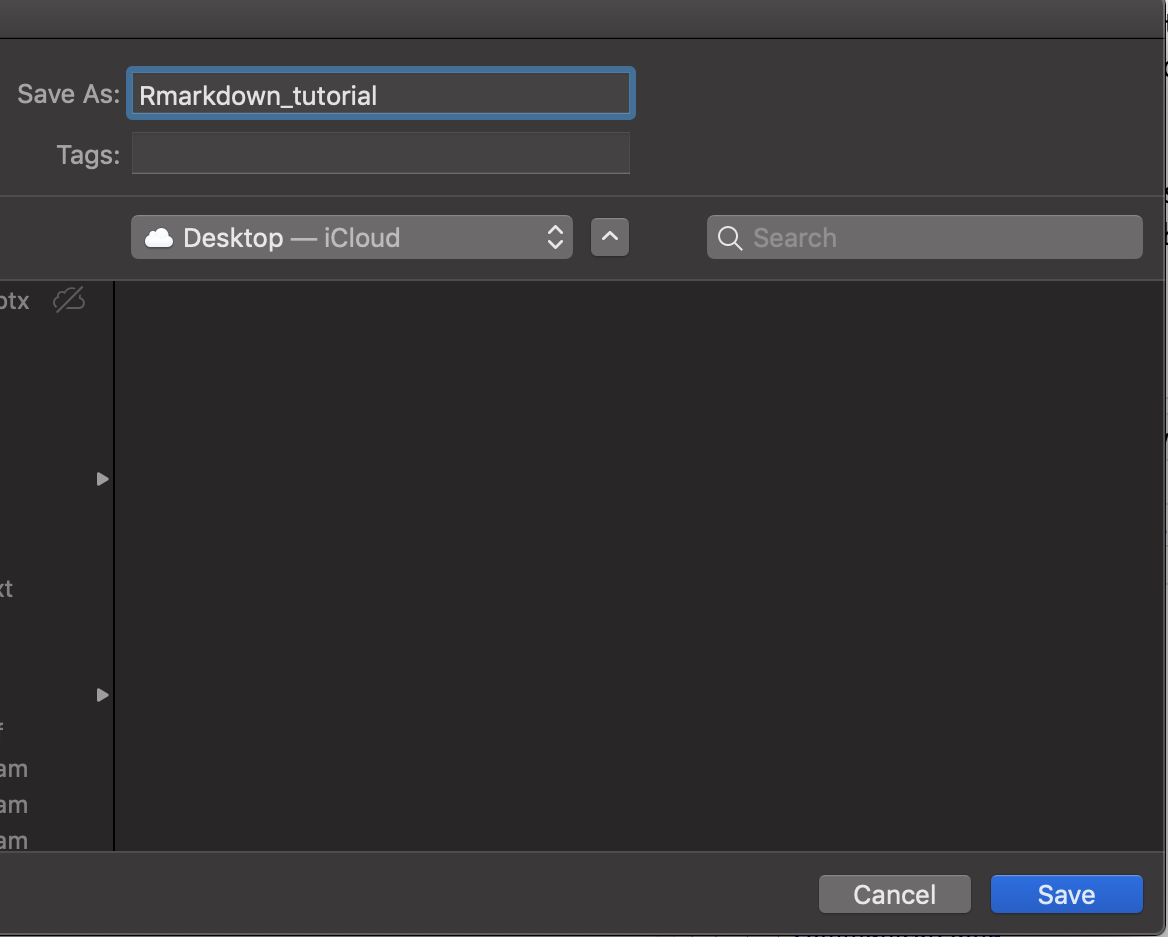1168x937 pixels.
Task: Click the up/down chevrons on Desktop popup
Action: [555, 238]
